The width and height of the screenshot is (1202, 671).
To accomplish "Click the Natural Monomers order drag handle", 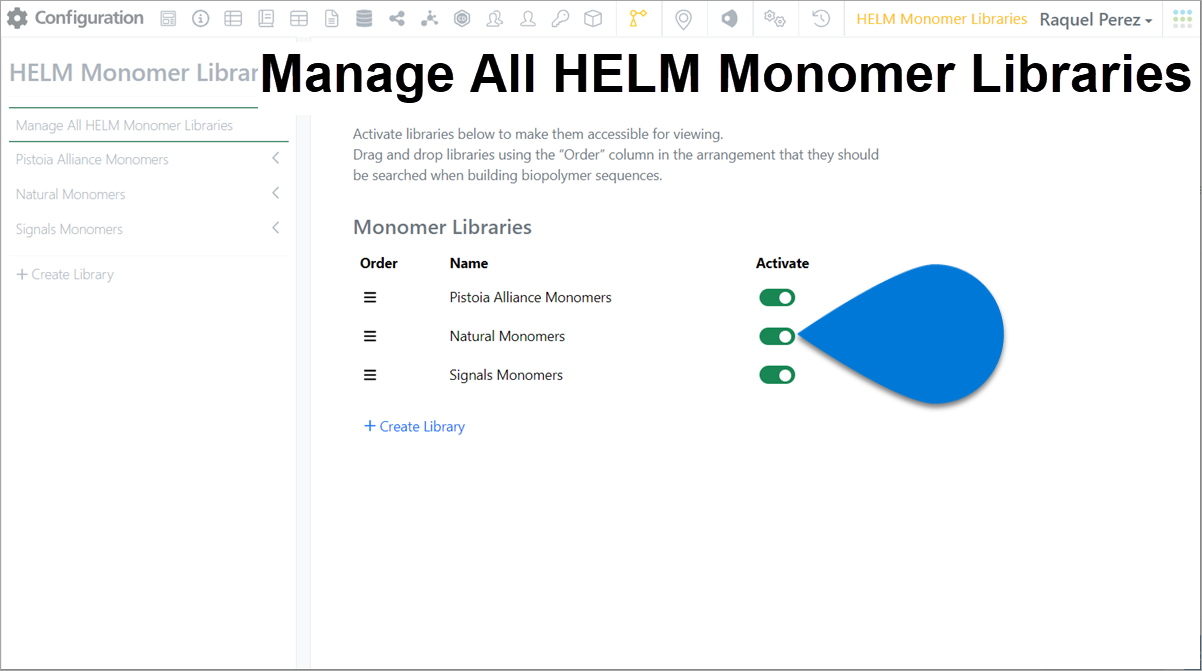I will point(370,336).
